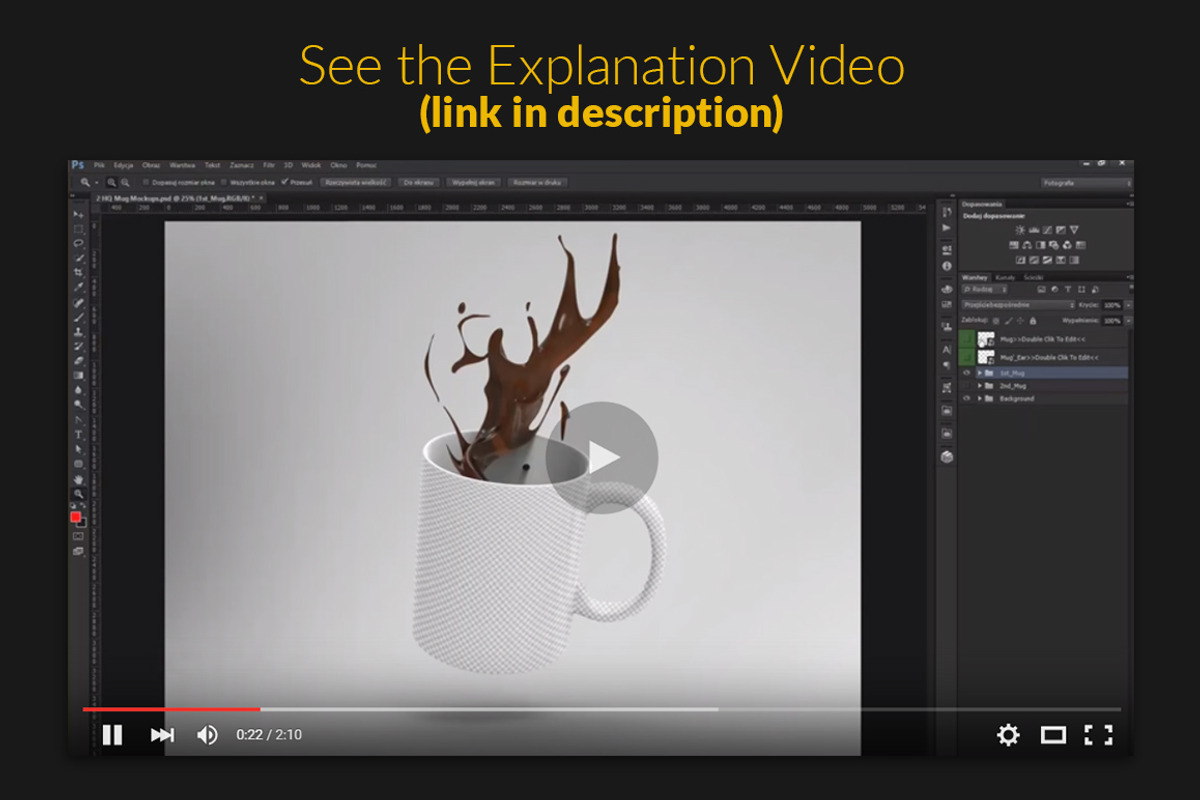Image resolution: width=1200 pixels, height=800 pixels.
Task: Click the Rozmiar w druku button
Action: 536,182
